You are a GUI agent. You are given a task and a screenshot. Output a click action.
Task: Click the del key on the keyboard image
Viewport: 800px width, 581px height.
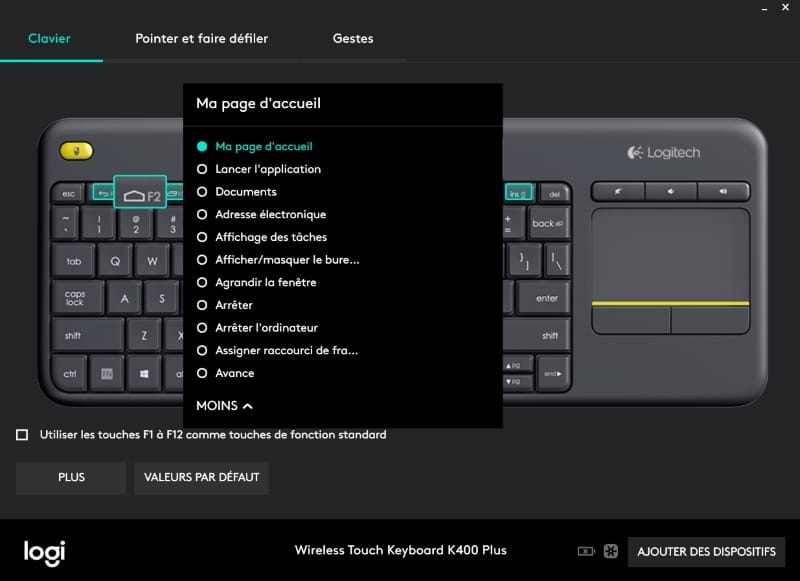(554, 194)
